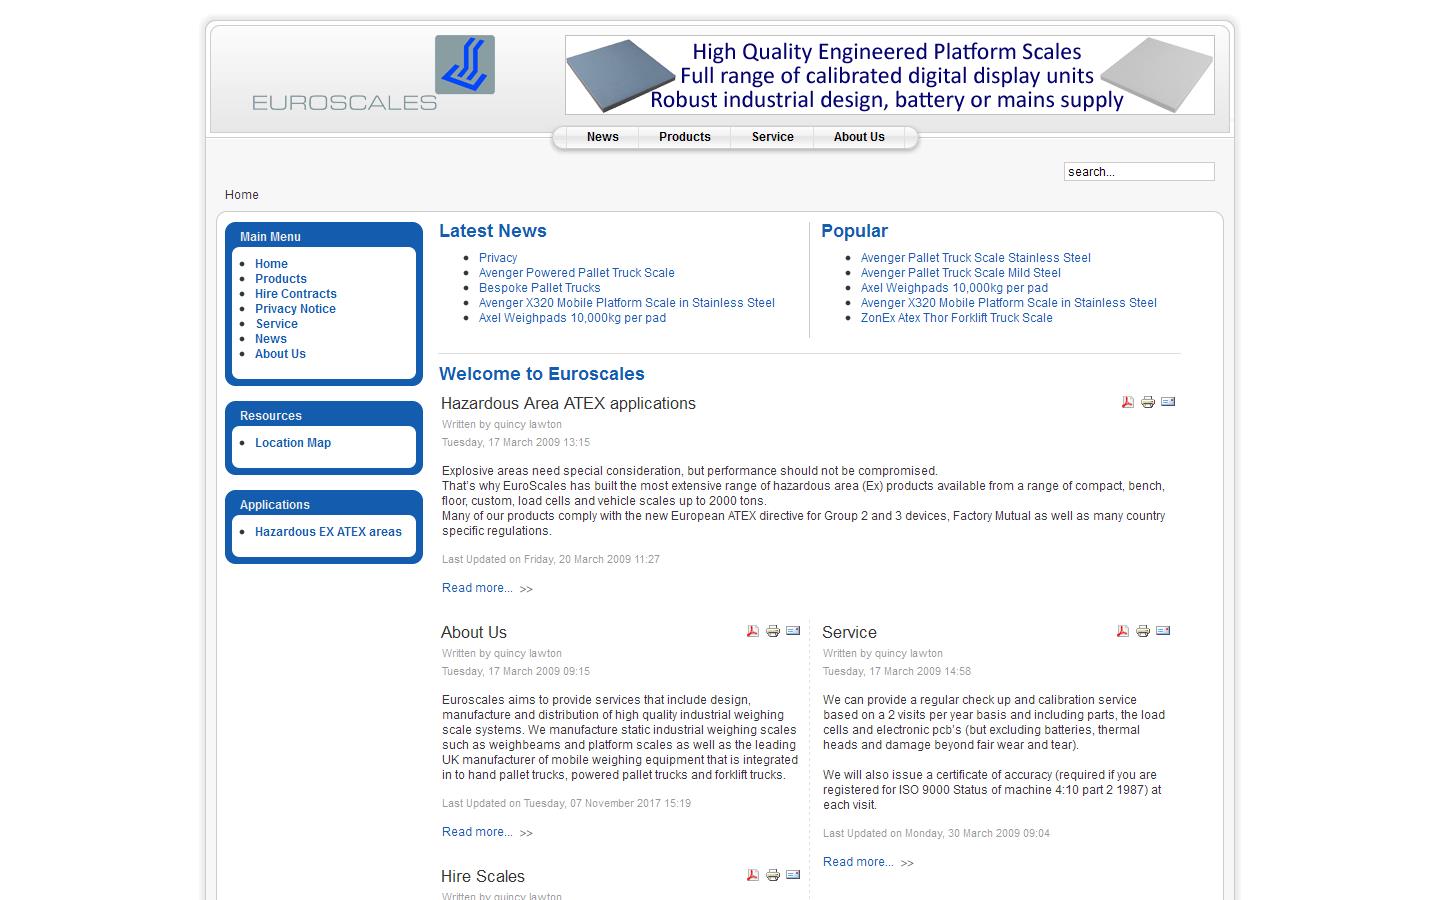Print the About Us article using its printer icon
Screen dimensions: 1440x900
pos(772,631)
